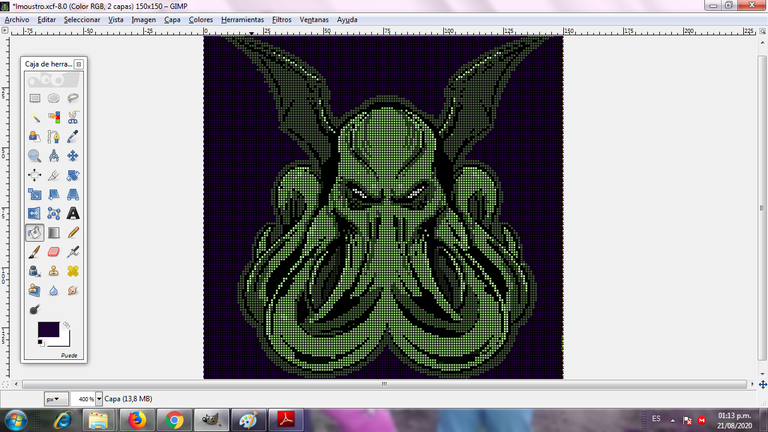Open the image navigation cross icon
The width and height of the screenshot is (768, 432).
(x=763, y=384)
